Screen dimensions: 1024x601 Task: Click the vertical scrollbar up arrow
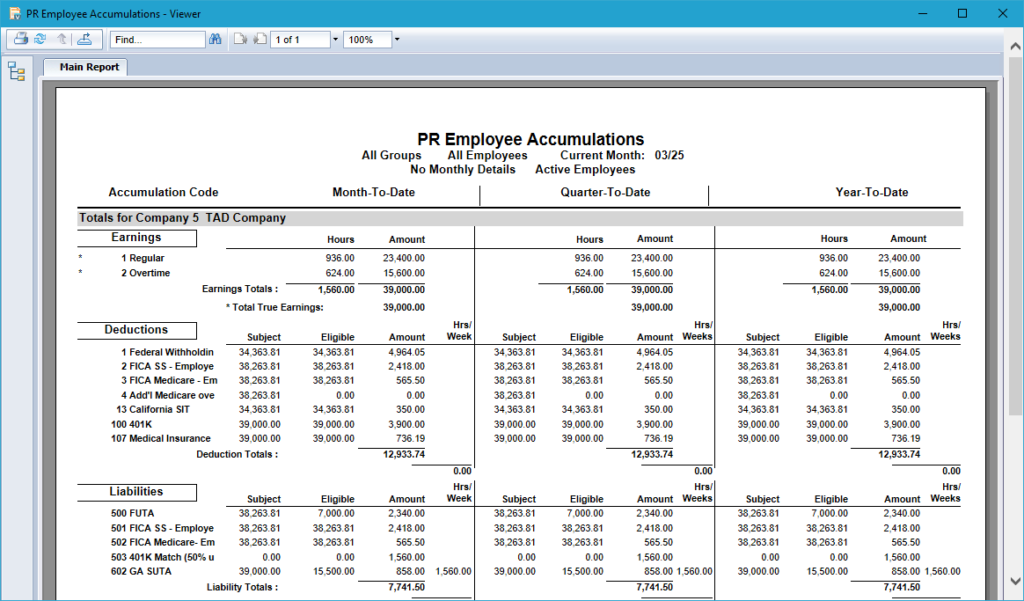pyautogui.click(x=1015, y=46)
